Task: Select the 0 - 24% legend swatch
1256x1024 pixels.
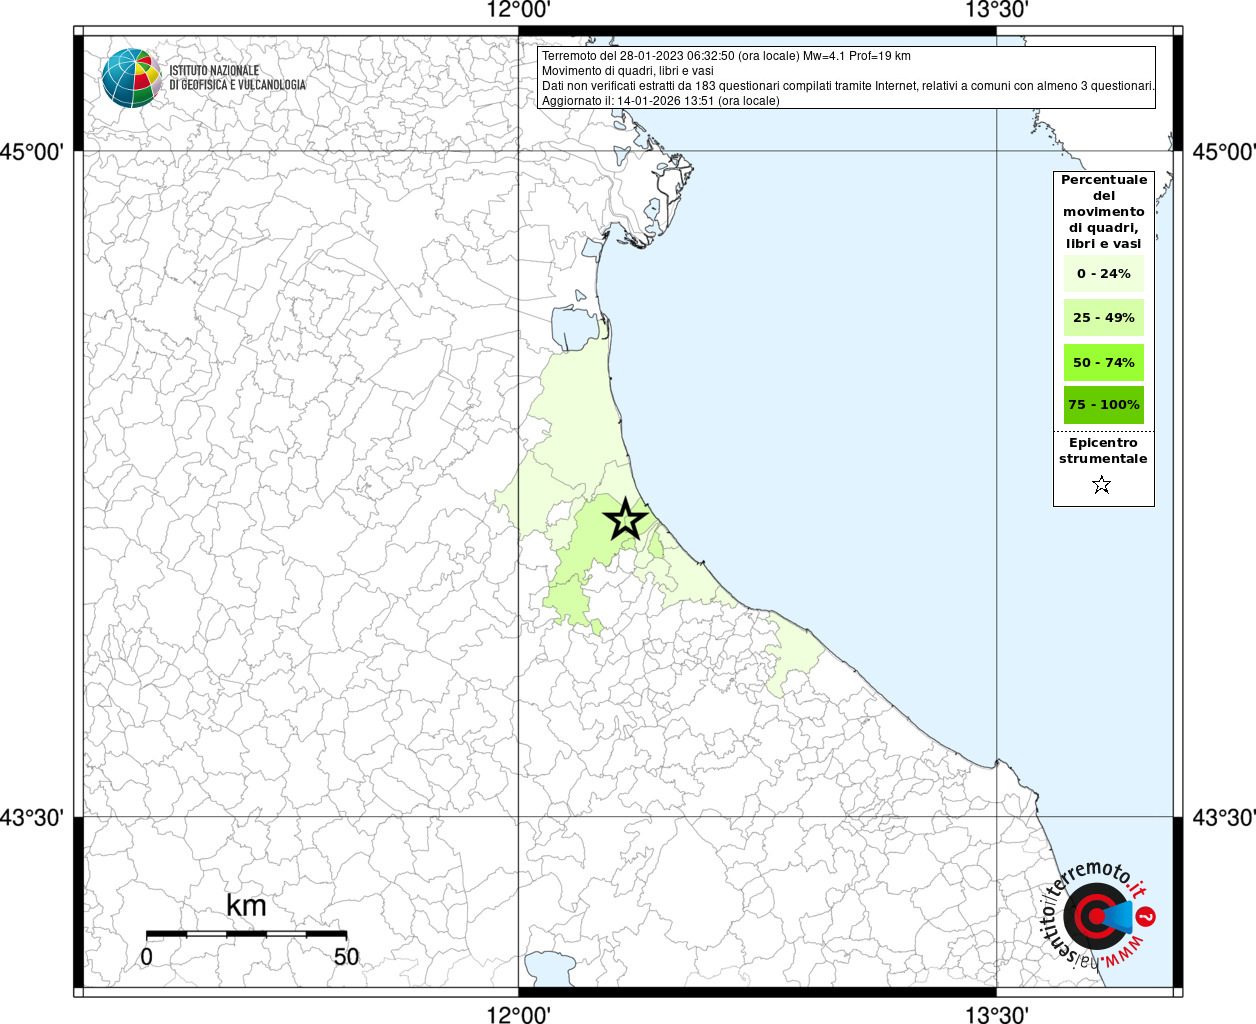Action: point(1104,273)
